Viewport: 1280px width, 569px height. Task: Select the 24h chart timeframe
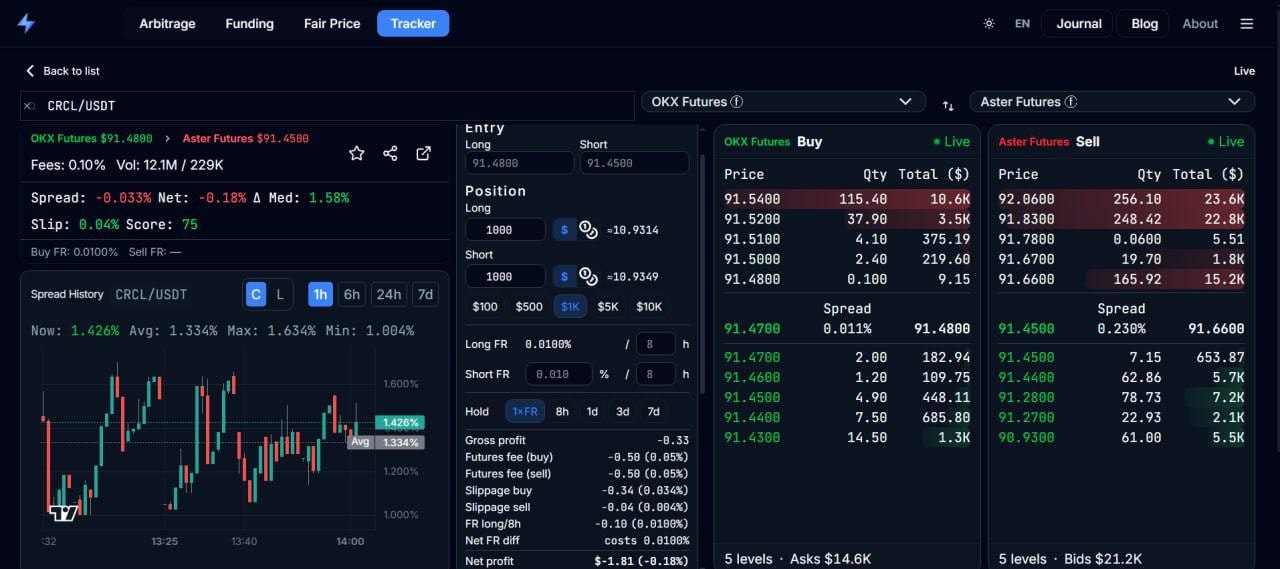[389, 294]
